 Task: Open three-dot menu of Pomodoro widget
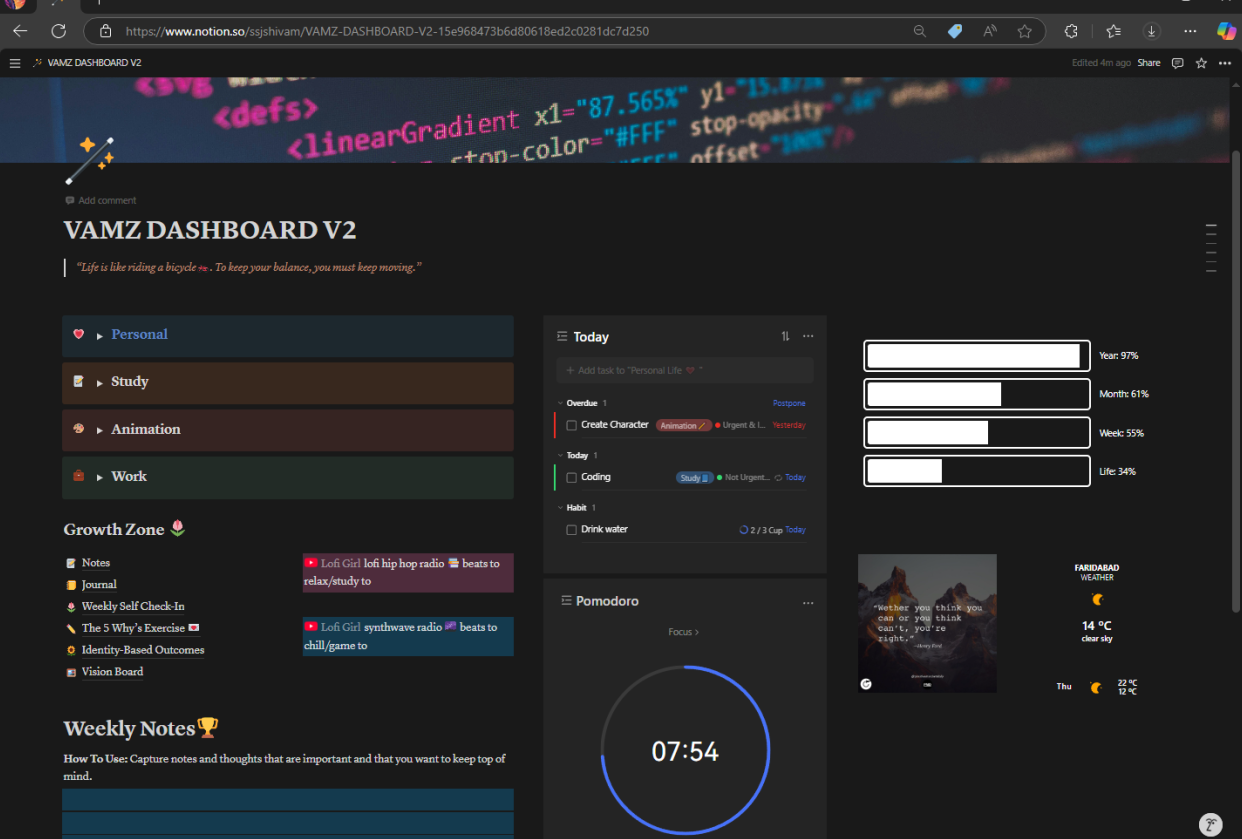[x=808, y=603]
